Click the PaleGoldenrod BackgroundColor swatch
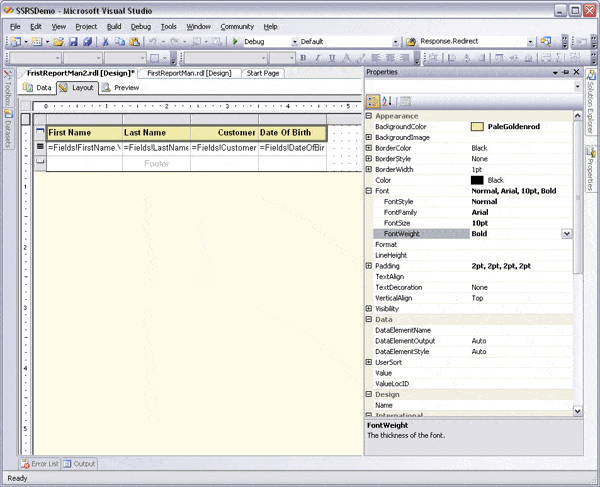 point(477,127)
